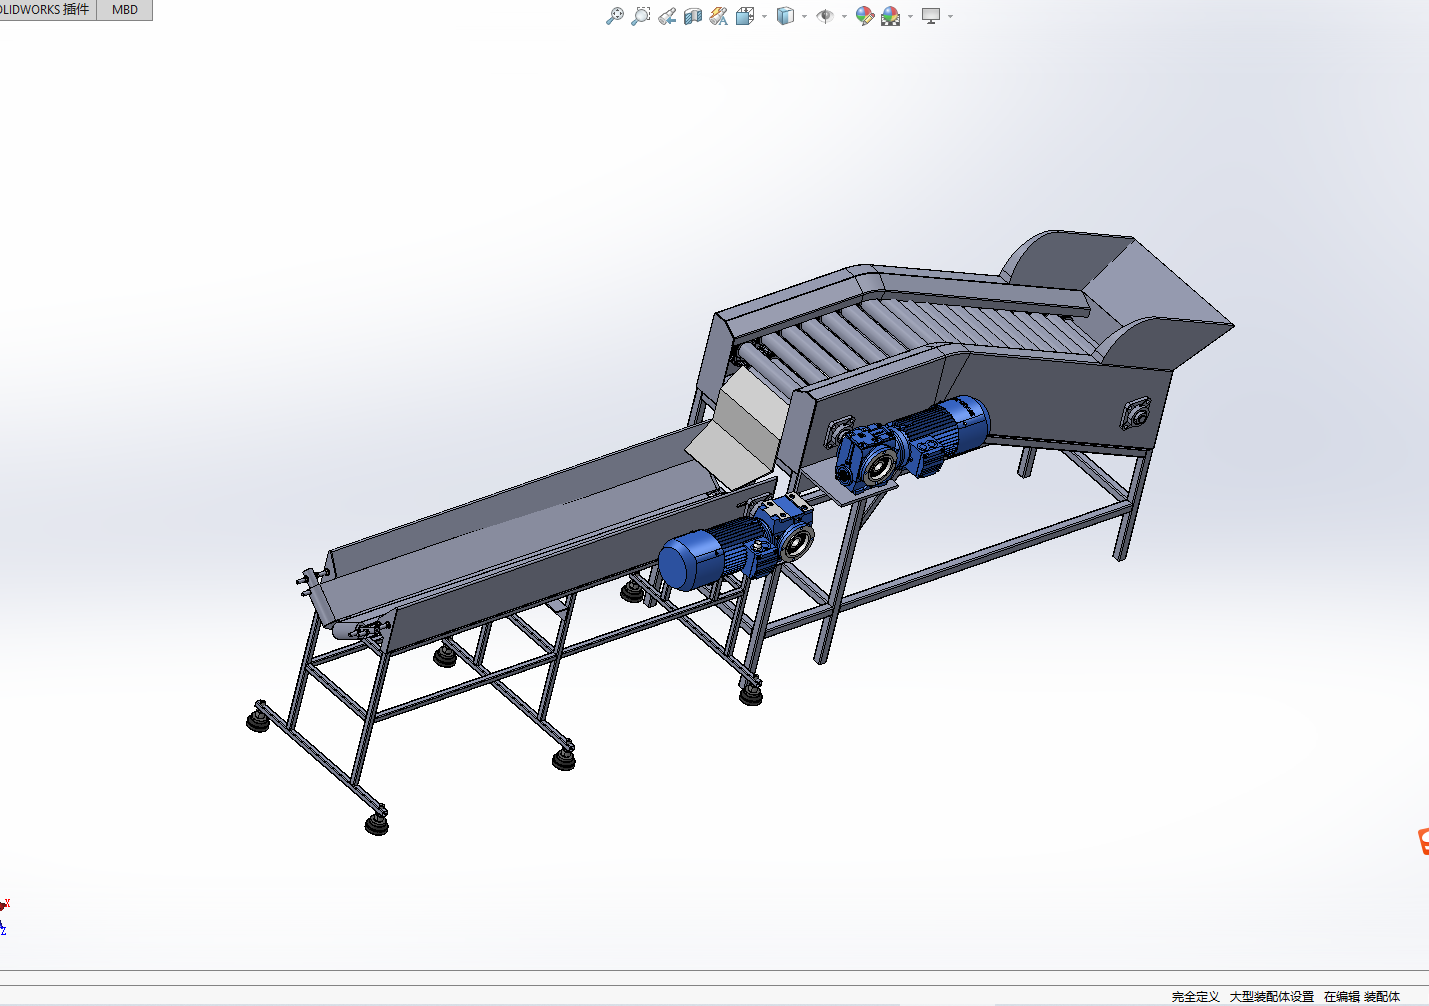Activate the Section View tool
1429x1006 pixels.
[x=693, y=16]
